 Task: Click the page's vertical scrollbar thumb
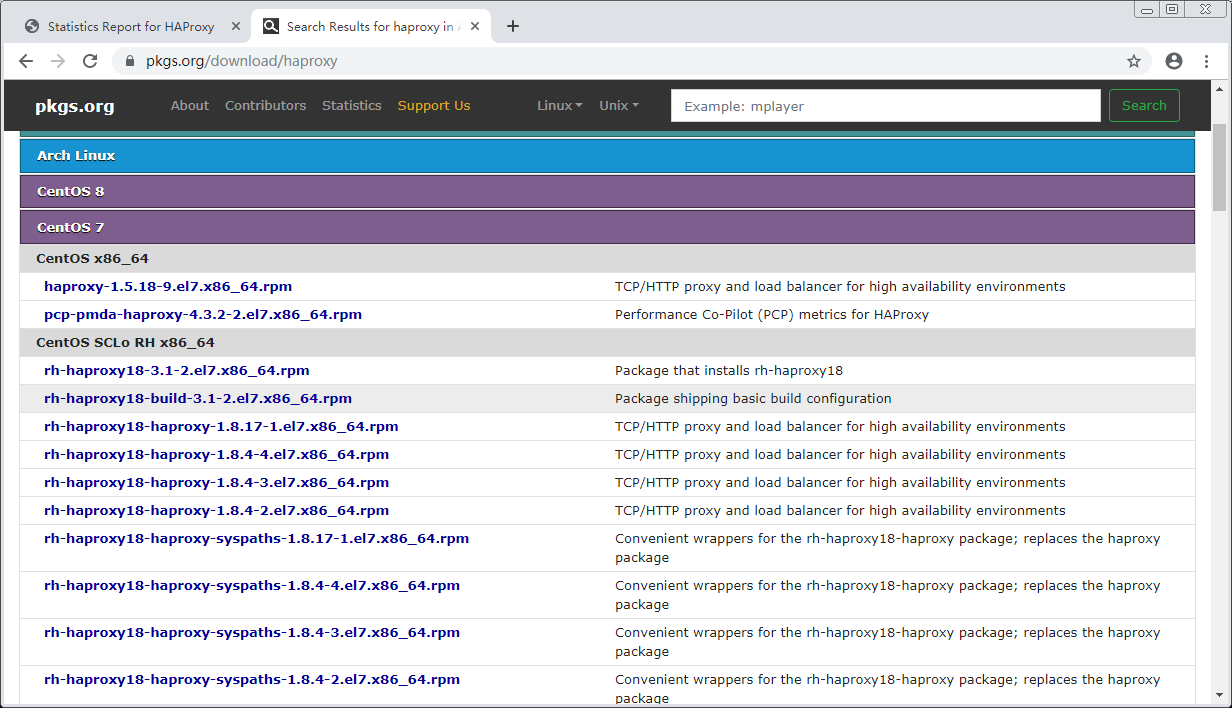pos(1219,168)
